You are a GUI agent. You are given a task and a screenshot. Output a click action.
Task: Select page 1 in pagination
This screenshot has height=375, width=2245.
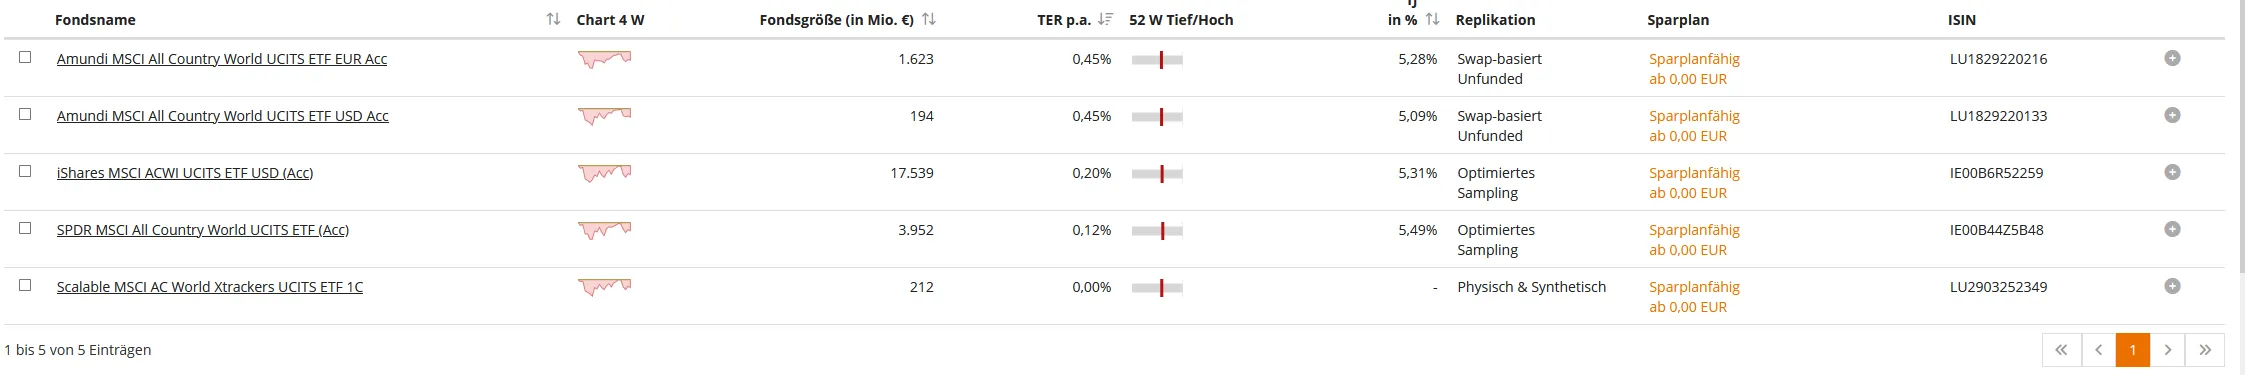coord(2133,350)
